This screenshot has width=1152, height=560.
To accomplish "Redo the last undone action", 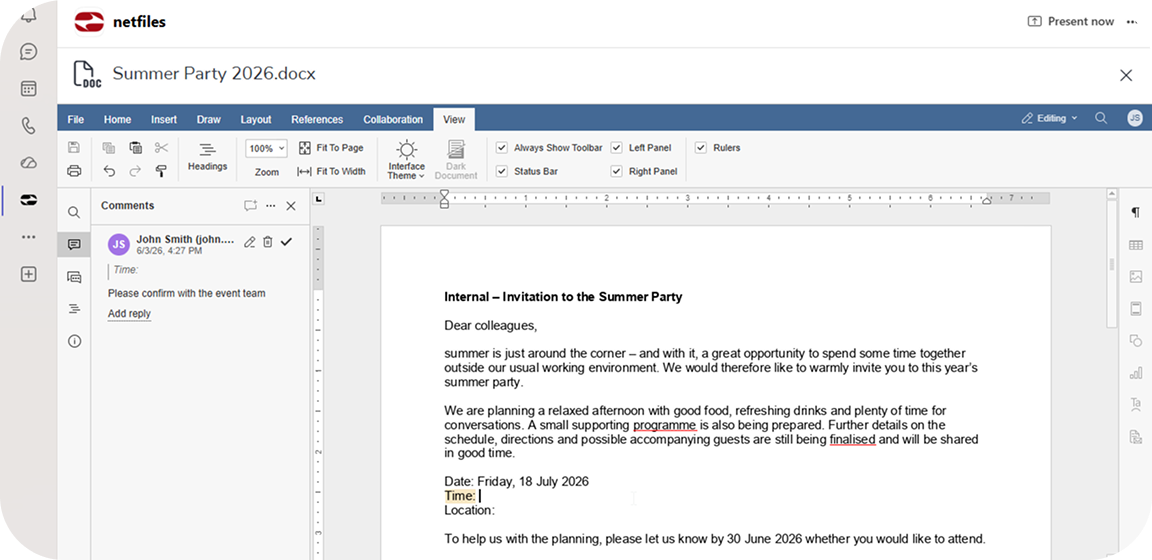I will pos(135,171).
